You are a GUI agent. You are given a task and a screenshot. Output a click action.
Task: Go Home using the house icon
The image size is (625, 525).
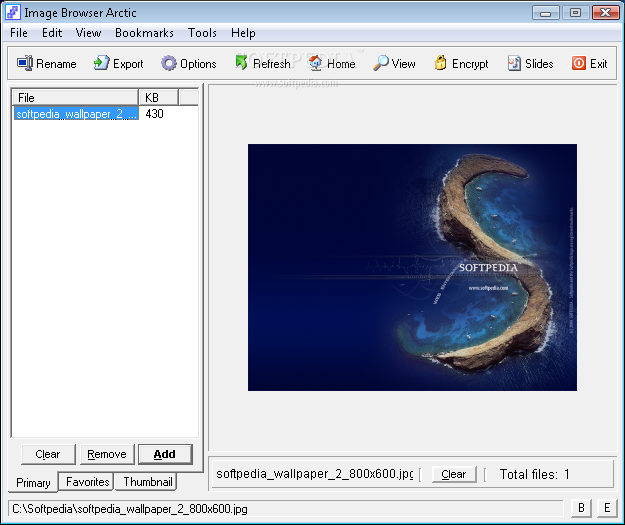click(315, 63)
